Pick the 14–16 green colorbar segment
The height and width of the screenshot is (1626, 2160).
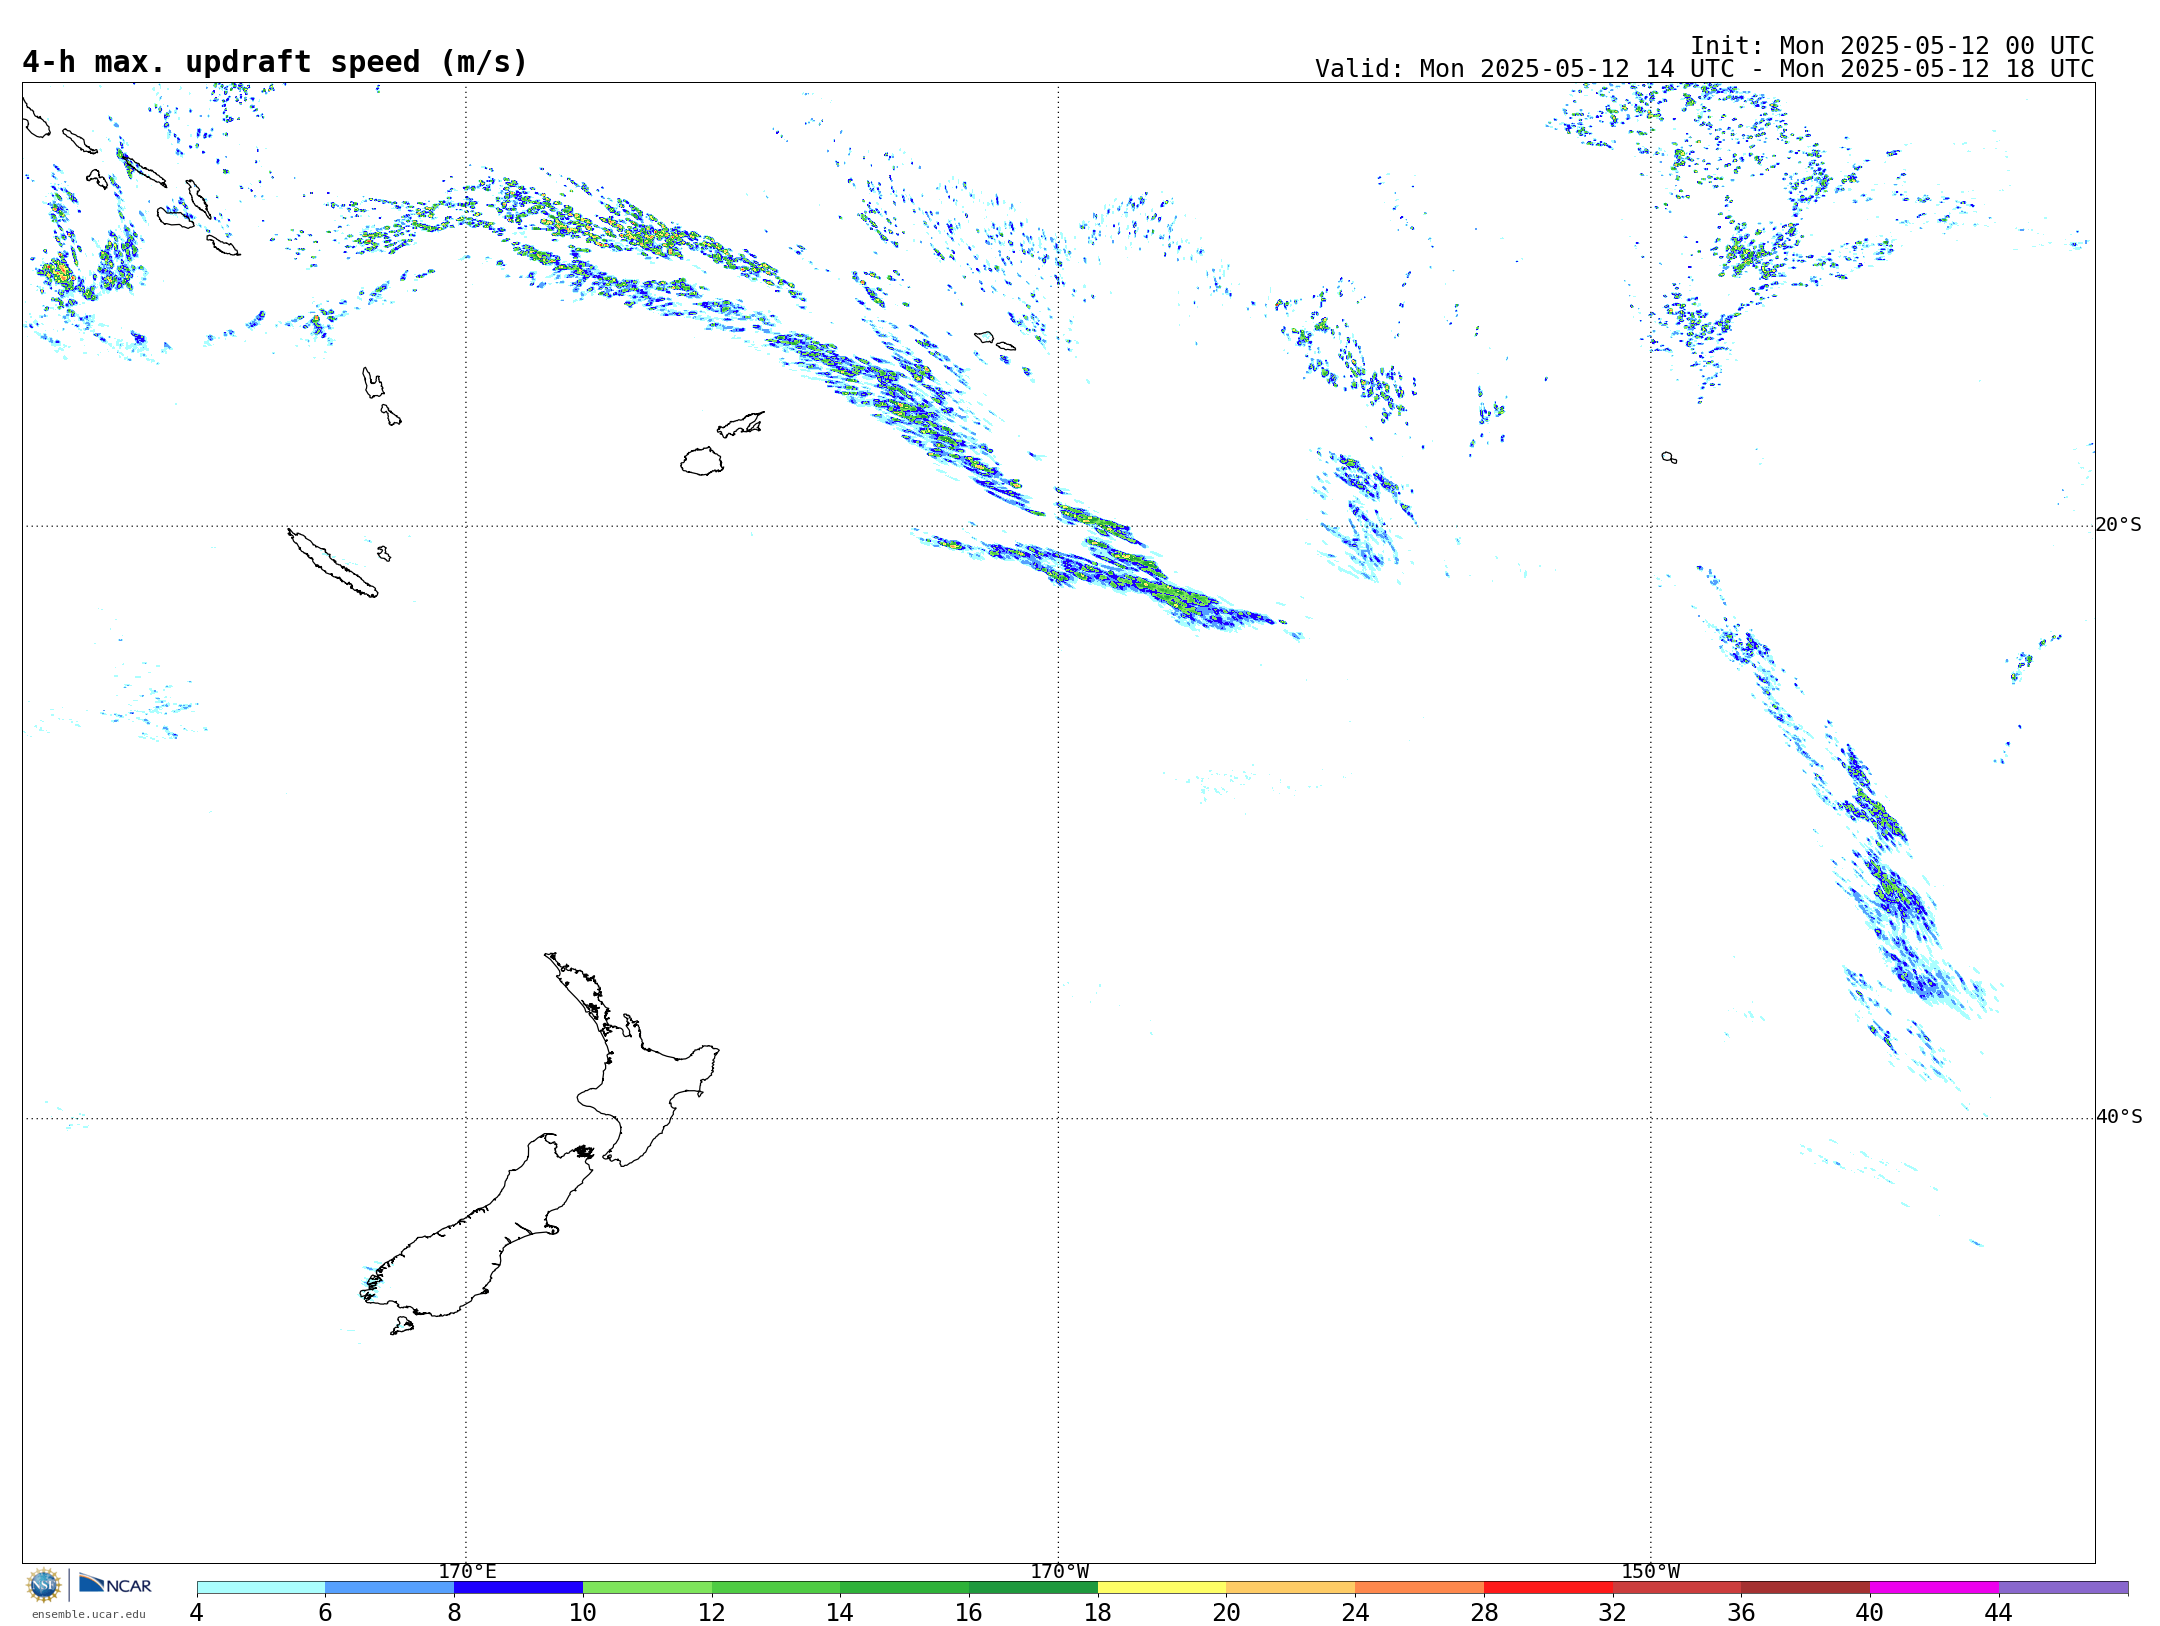(905, 1588)
